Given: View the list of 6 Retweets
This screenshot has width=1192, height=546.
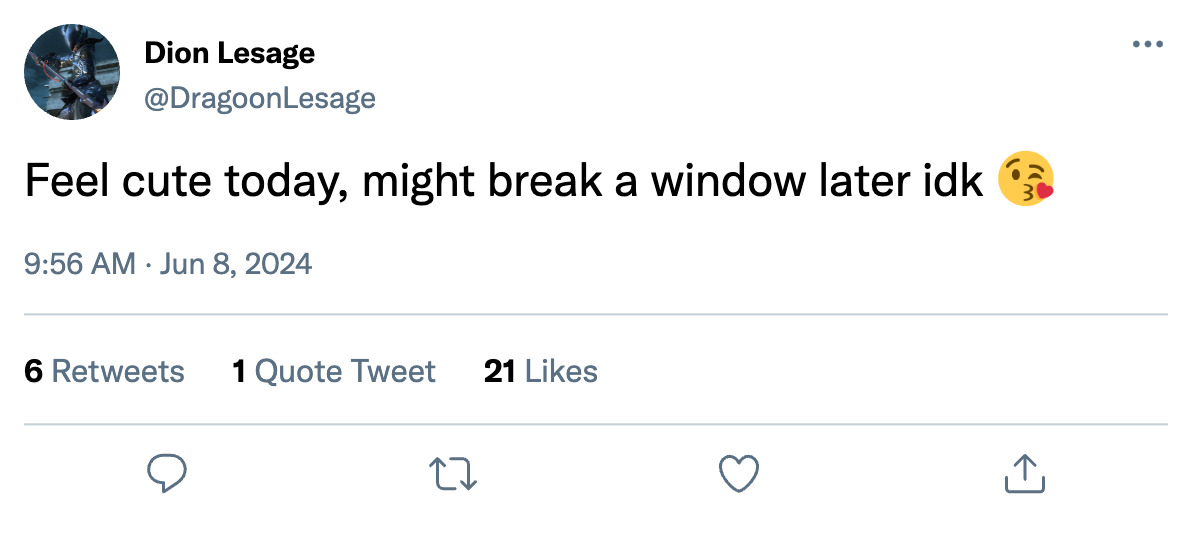Looking at the screenshot, I should (104, 372).
